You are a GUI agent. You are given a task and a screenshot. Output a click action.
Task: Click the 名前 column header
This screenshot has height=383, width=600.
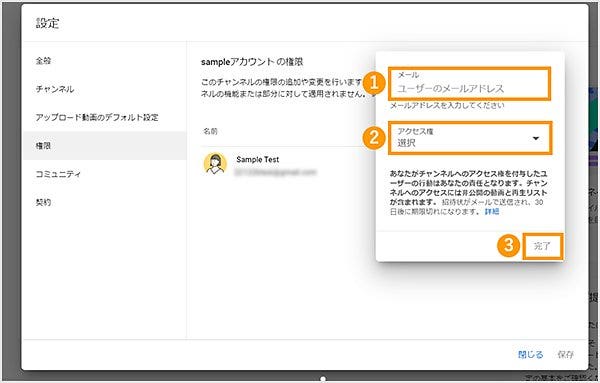coord(210,131)
